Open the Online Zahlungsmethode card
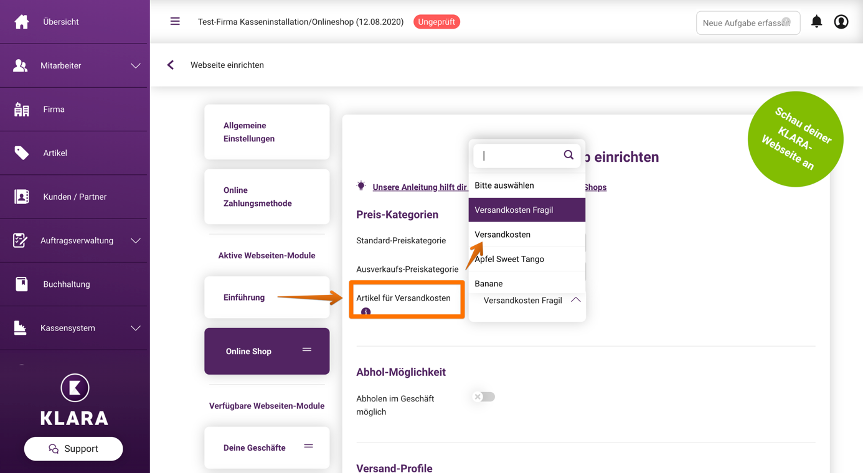The height and width of the screenshot is (474, 864). click(x=267, y=197)
